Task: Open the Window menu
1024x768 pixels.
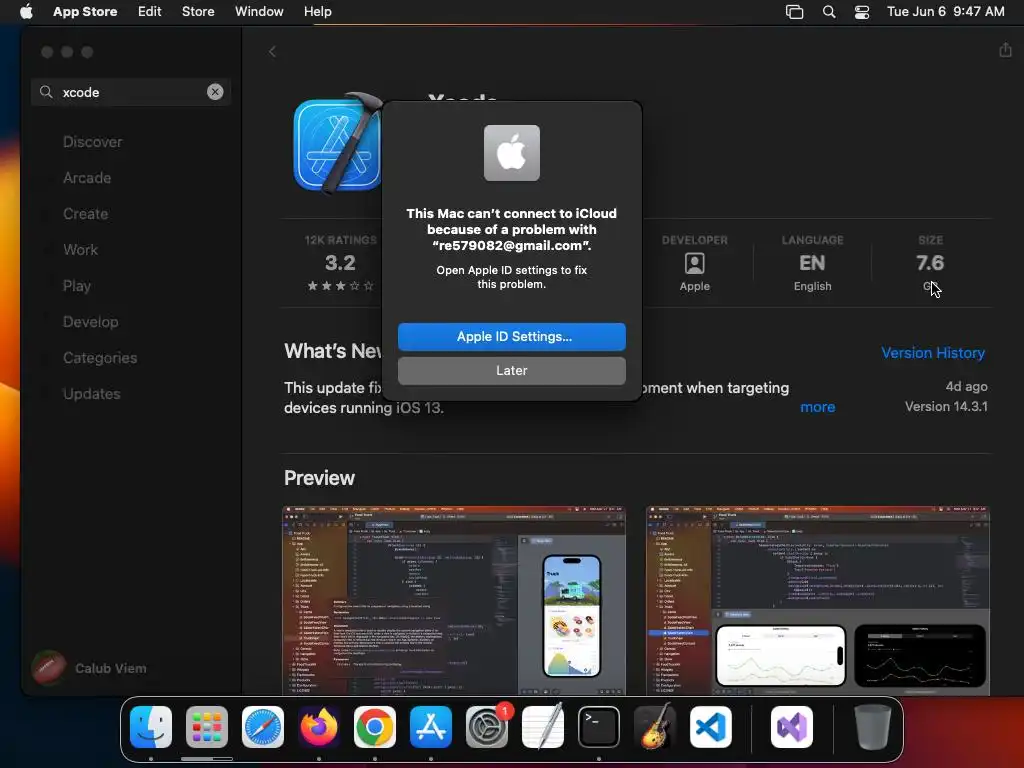Action: click(x=259, y=12)
